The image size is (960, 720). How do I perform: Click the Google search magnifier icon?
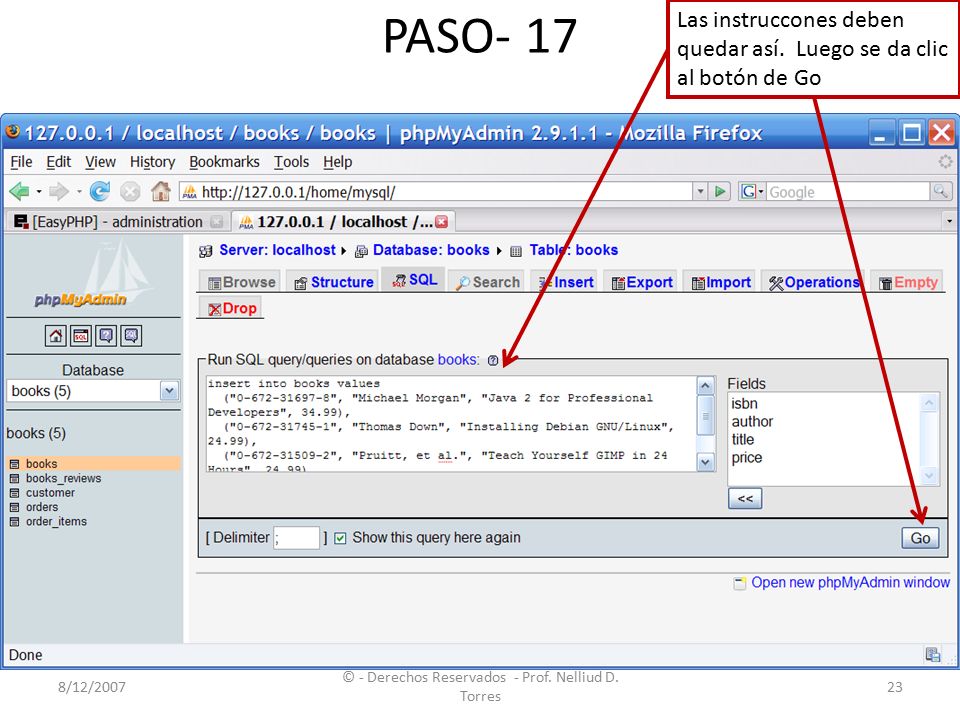939,192
